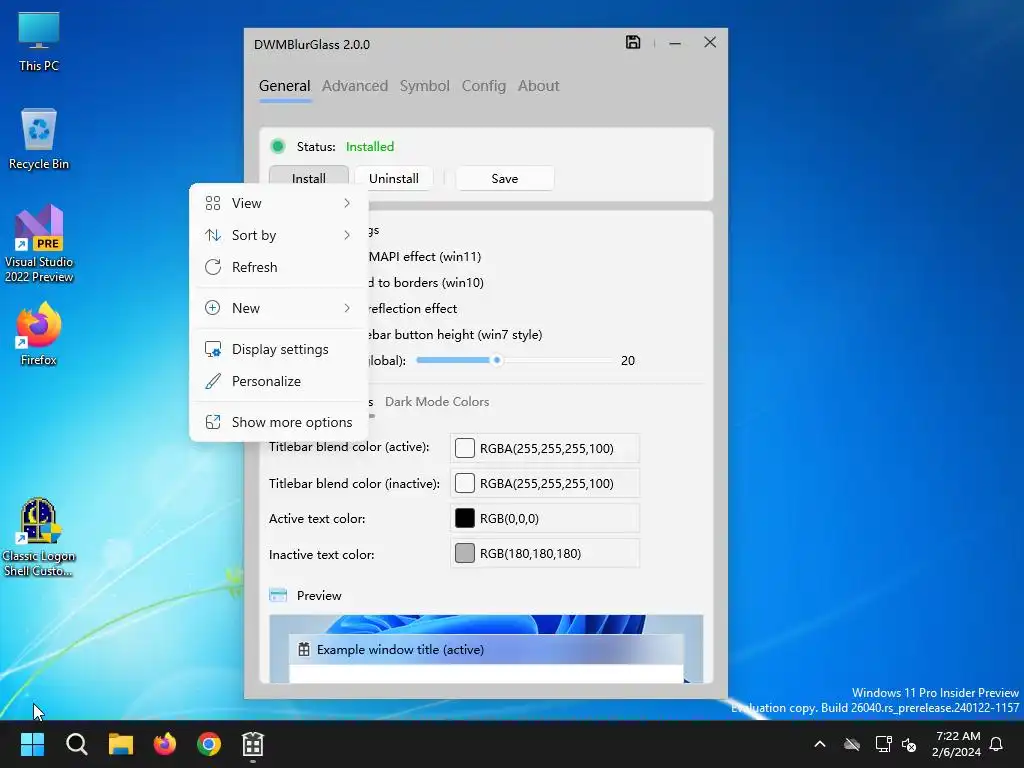This screenshot has height=768, width=1024.
Task: Click the gray Inactive text color swatch
Action: 464,553
